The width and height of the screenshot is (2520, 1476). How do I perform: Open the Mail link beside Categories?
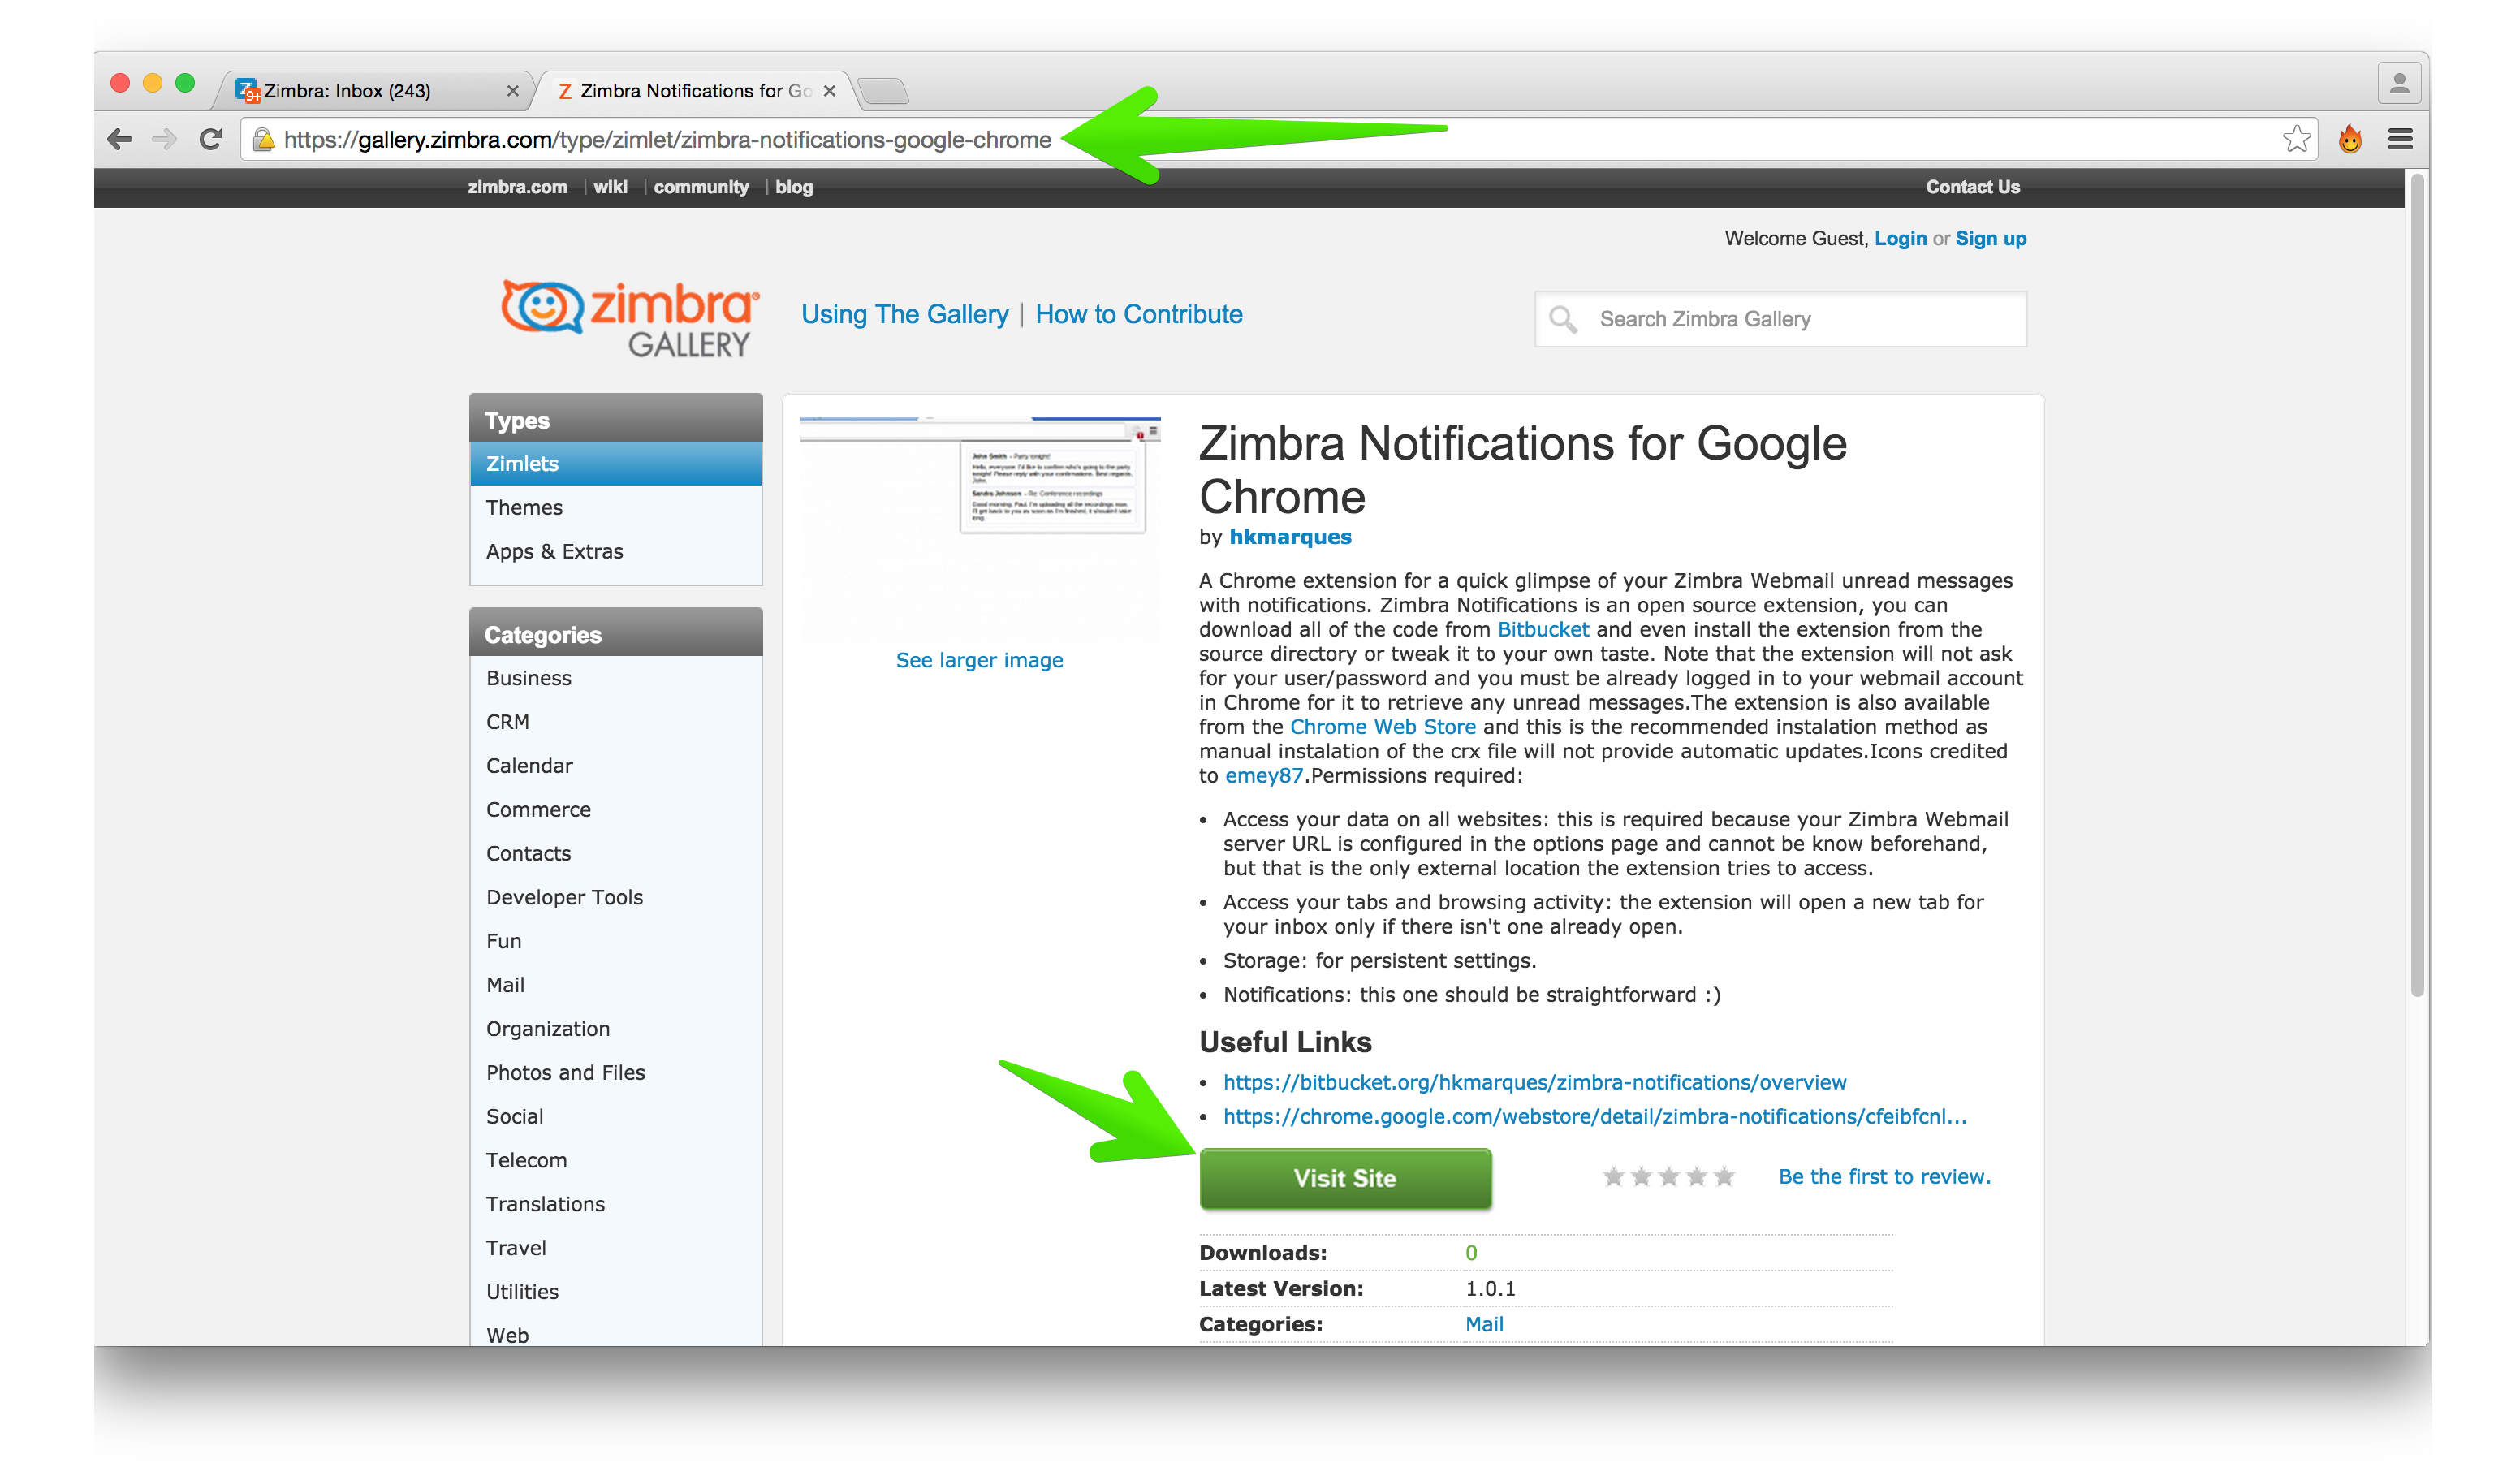pos(1484,1324)
